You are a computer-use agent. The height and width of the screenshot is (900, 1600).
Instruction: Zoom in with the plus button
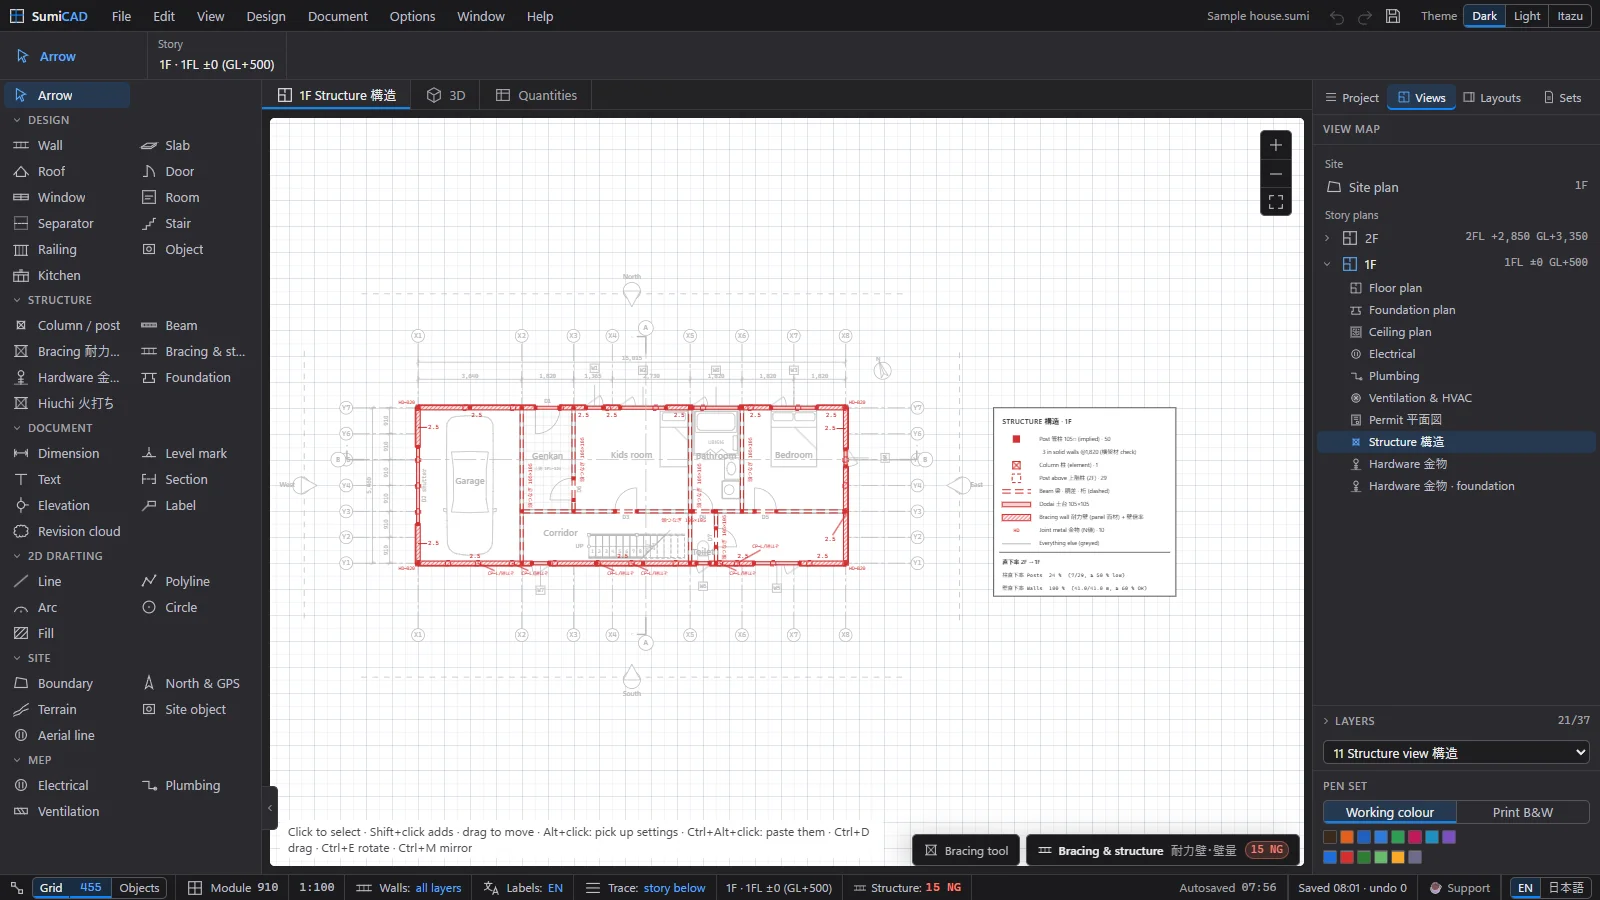1275,145
